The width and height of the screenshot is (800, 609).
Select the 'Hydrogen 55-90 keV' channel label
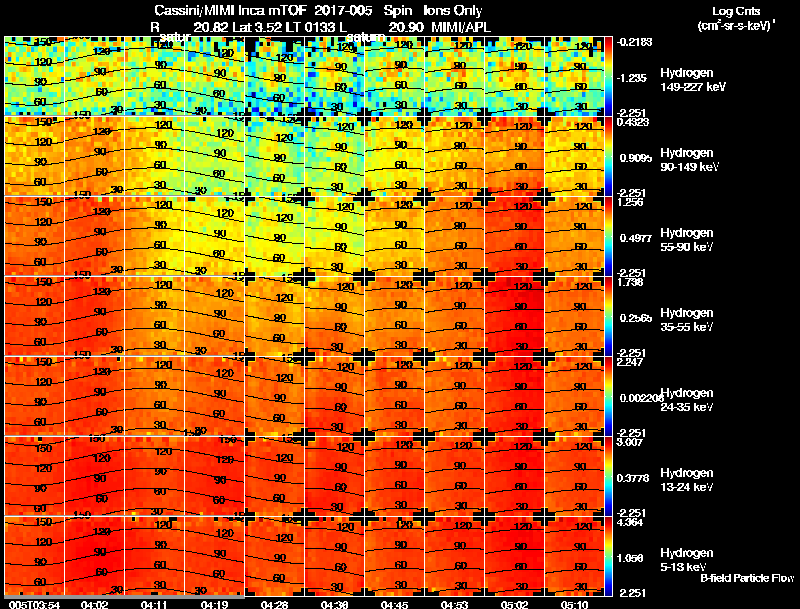click(x=687, y=240)
